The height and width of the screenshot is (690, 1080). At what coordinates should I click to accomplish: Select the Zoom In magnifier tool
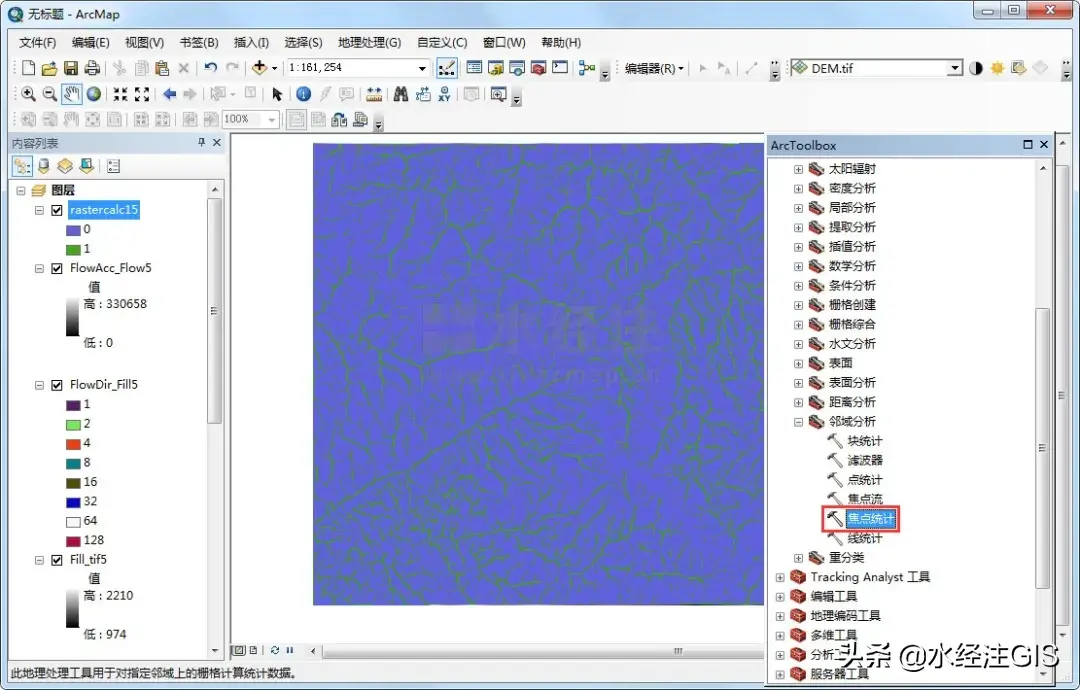point(28,94)
